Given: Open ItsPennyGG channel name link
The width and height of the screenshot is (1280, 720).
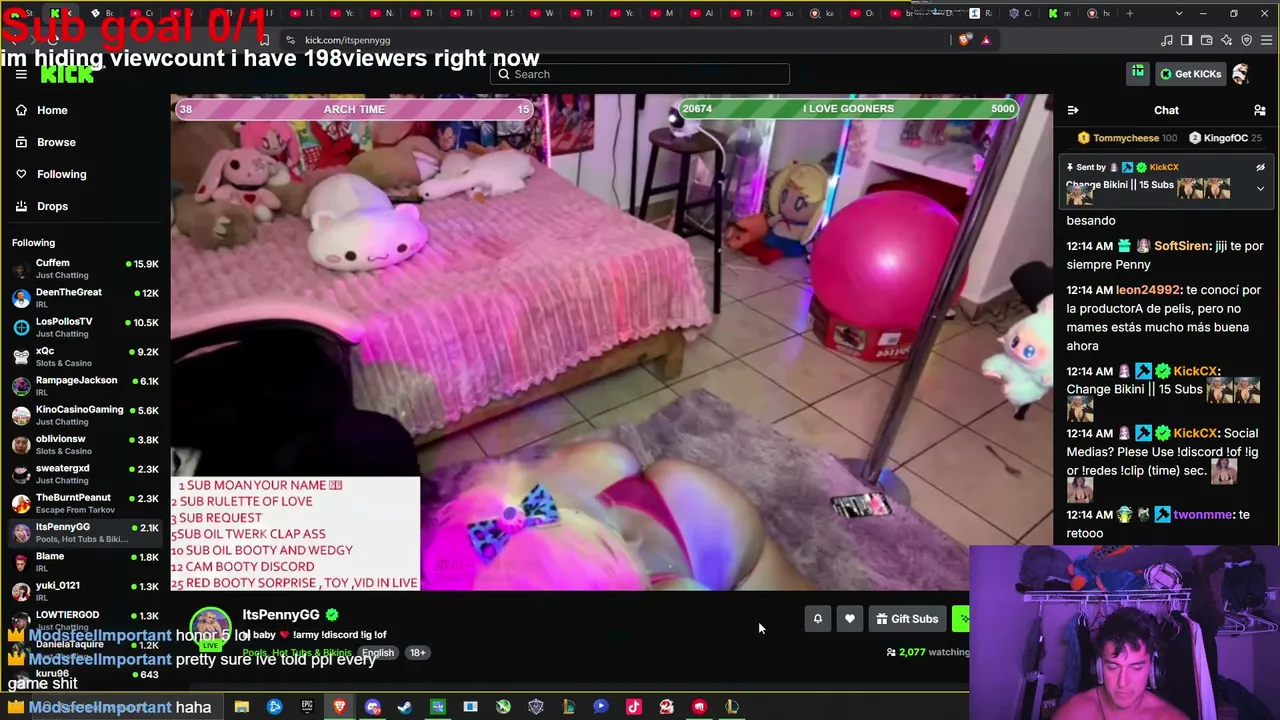Looking at the screenshot, I should pyautogui.click(x=280, y=615).
